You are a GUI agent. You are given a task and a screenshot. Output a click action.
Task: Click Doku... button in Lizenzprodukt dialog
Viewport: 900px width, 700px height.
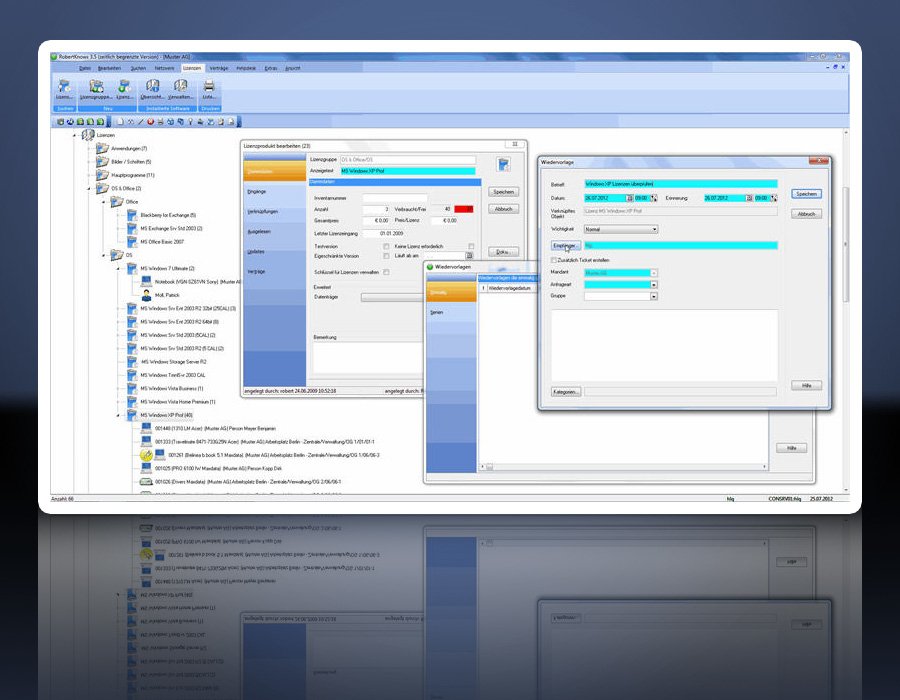(x=503, y=252)
